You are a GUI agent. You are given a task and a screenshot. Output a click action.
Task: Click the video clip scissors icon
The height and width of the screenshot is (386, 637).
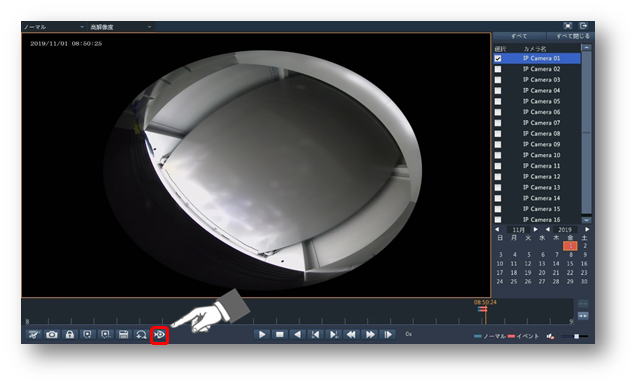click(34, 334)
